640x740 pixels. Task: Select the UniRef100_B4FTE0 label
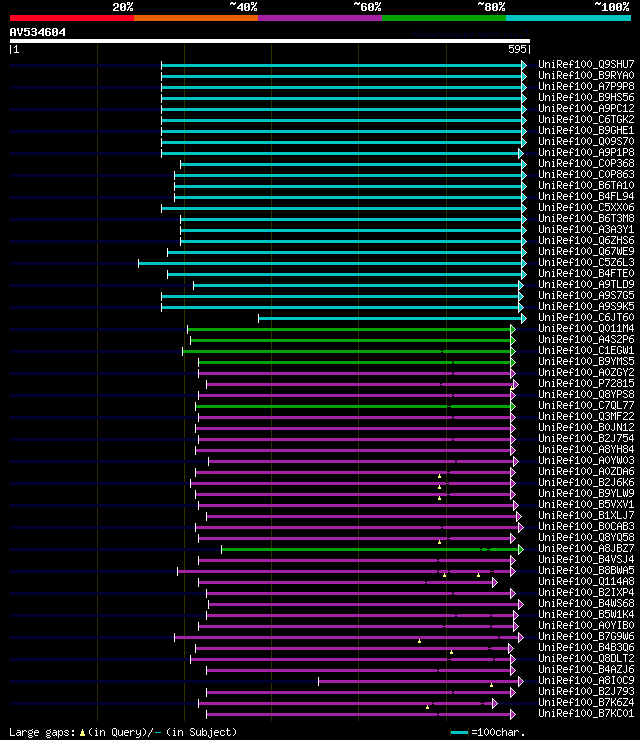[x=586, y=273]
